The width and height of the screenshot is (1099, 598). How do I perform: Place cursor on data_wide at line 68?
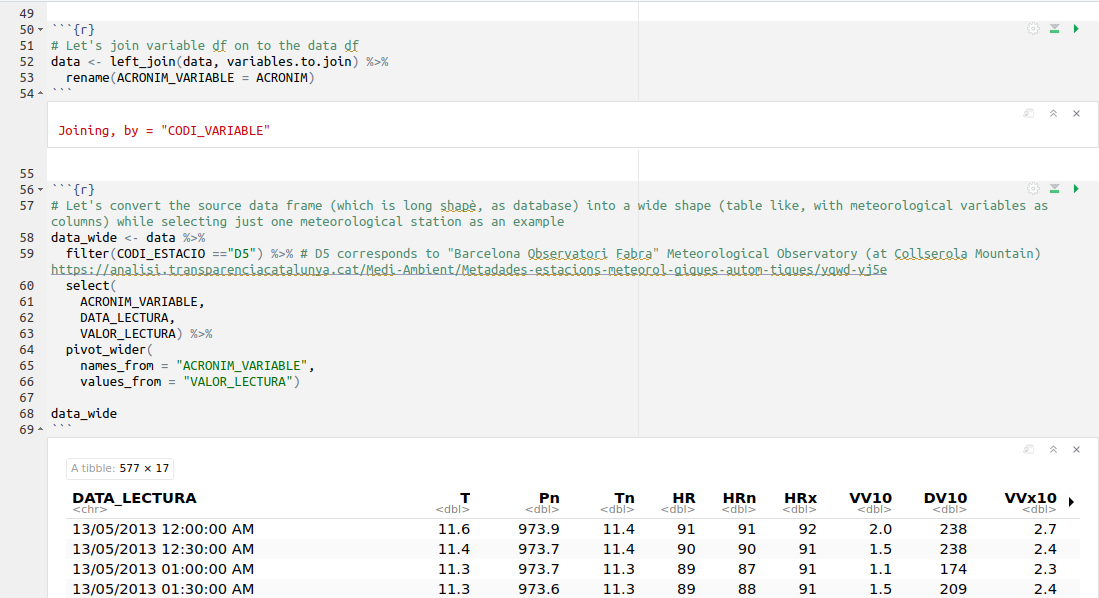[x=84, y=414]
